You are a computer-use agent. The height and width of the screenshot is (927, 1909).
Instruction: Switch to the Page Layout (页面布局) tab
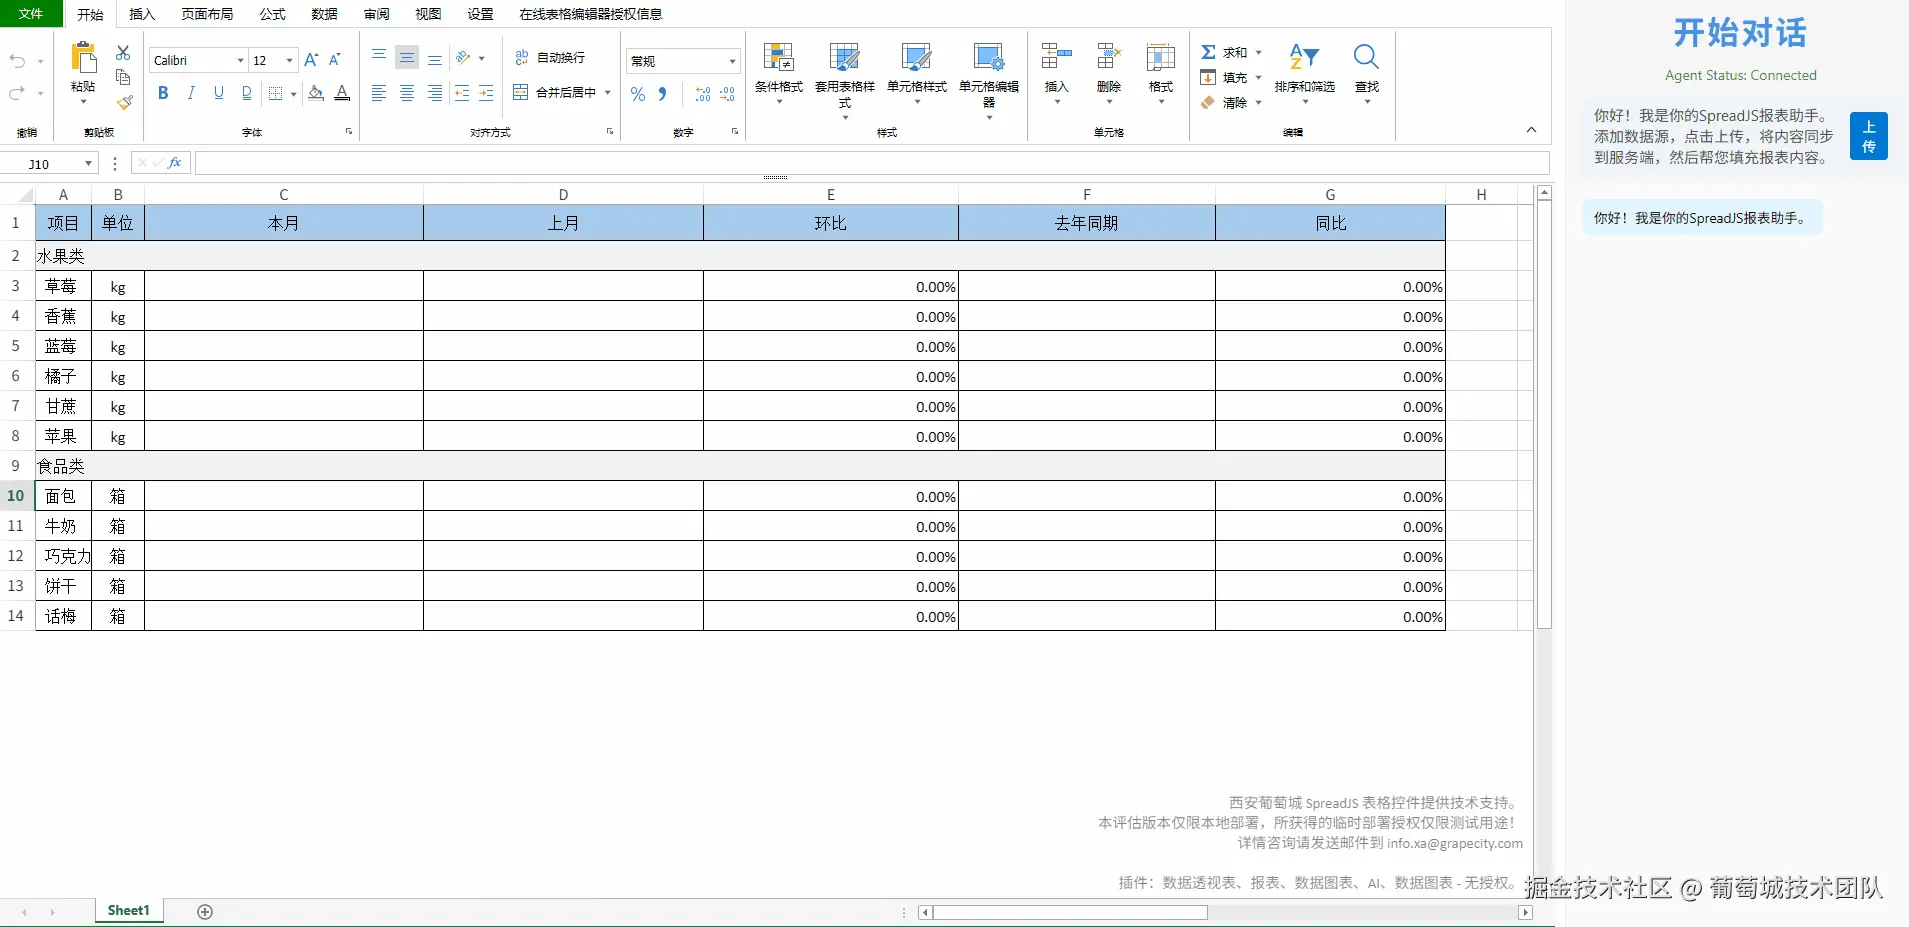207,14
